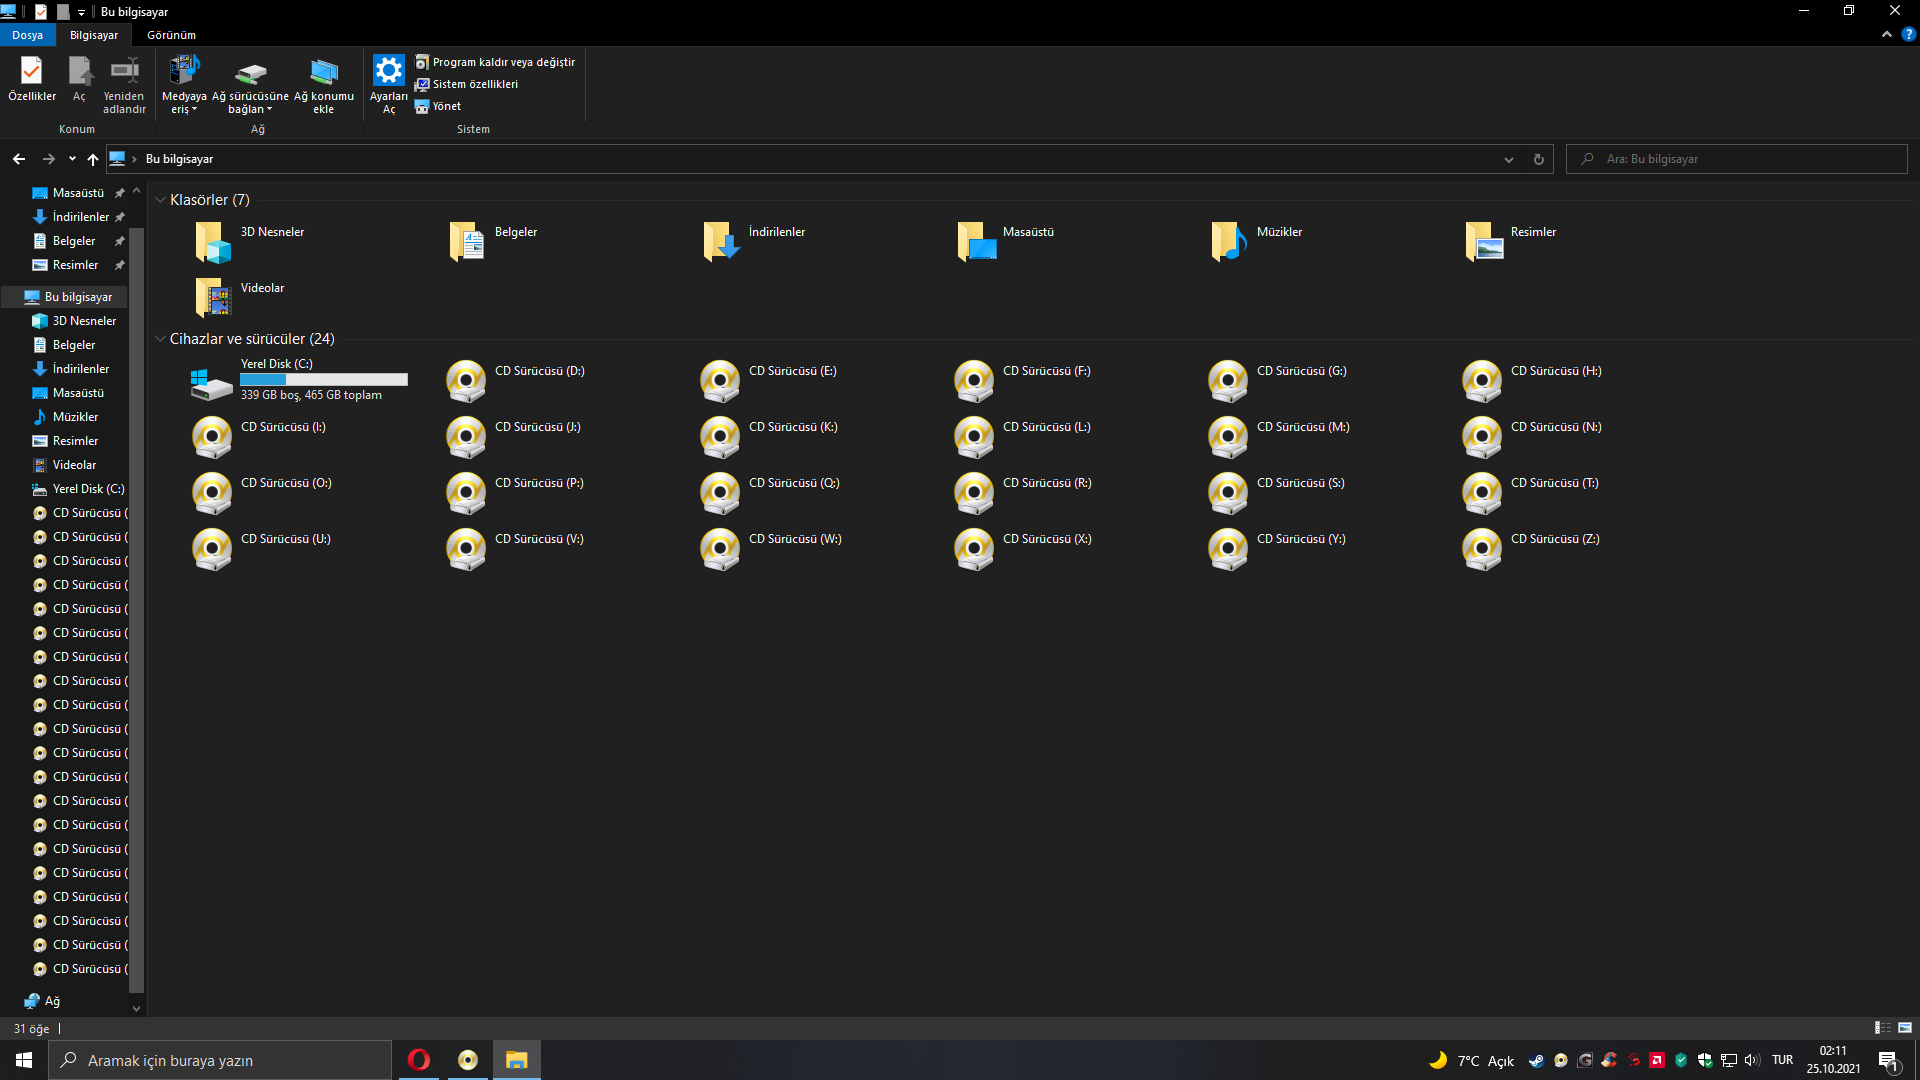Open the Görünüm ribbon tab
This screenshot has height=1080, width=1920.
tap(171, 35)
